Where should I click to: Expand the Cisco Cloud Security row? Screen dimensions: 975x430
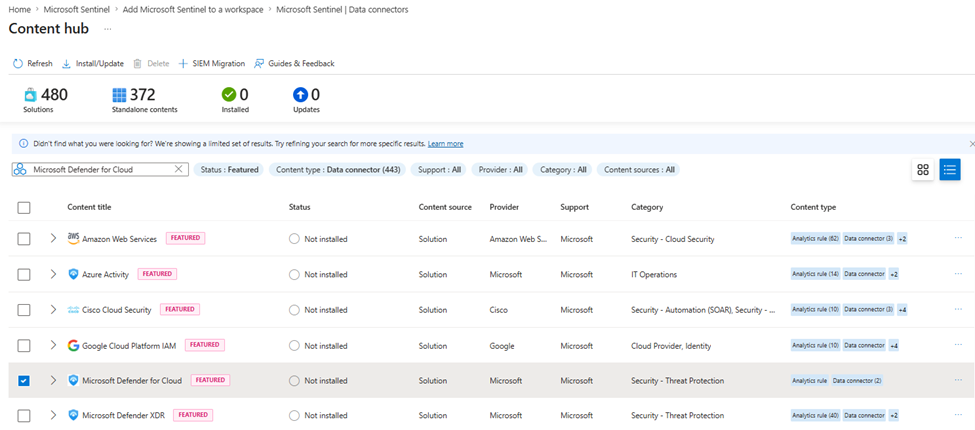click(x=53, y=309)
